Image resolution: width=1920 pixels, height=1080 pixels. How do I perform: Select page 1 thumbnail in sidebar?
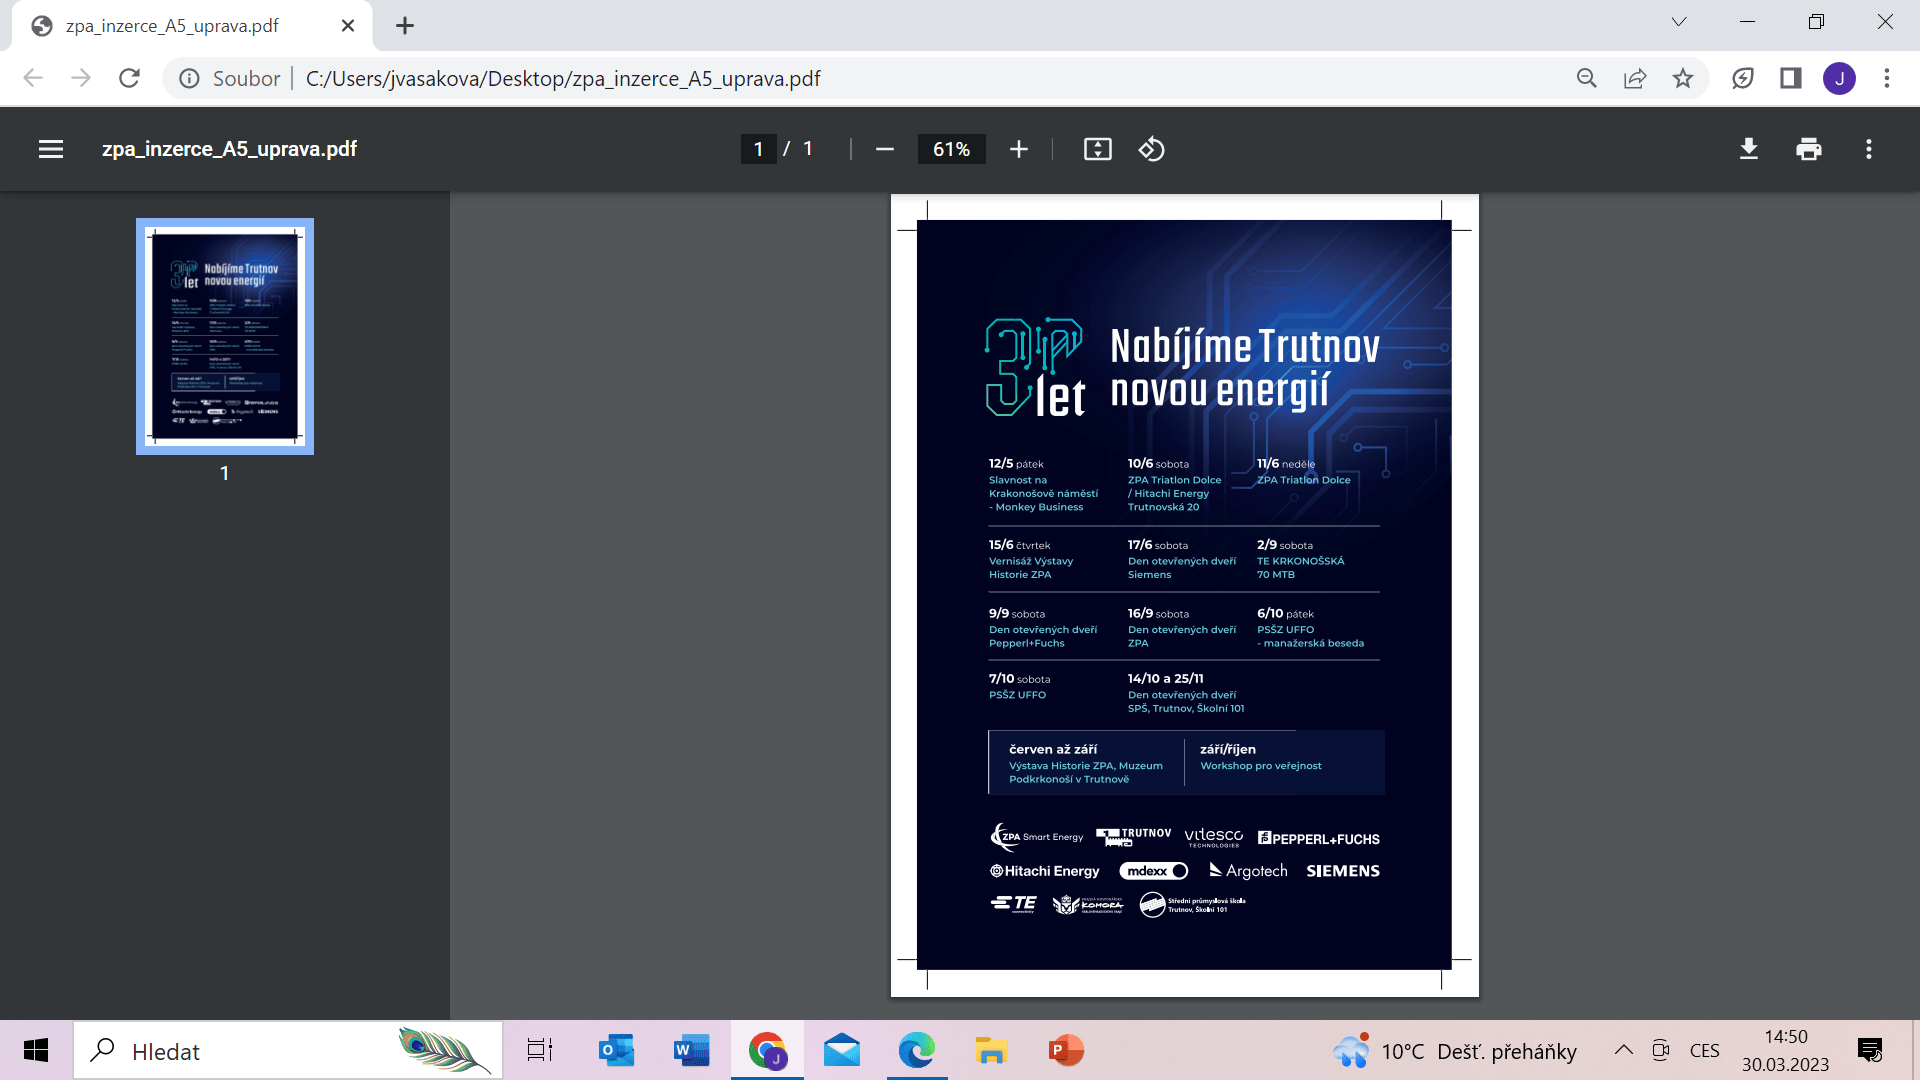coord(225,336)
